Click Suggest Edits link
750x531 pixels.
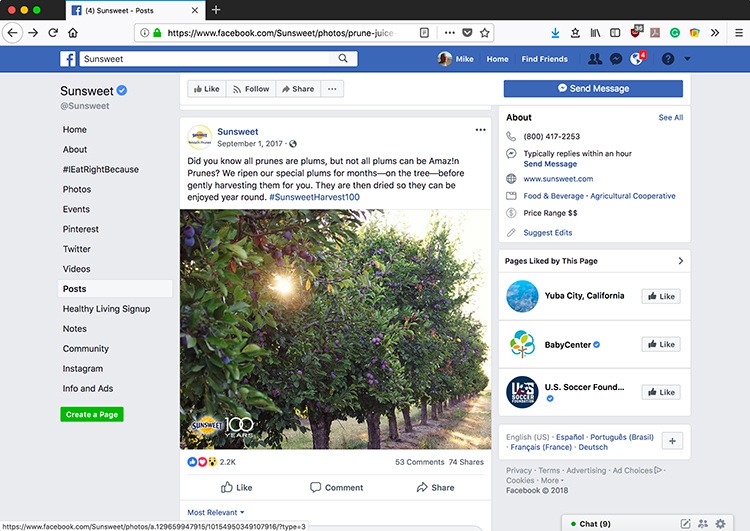point(548,232)
